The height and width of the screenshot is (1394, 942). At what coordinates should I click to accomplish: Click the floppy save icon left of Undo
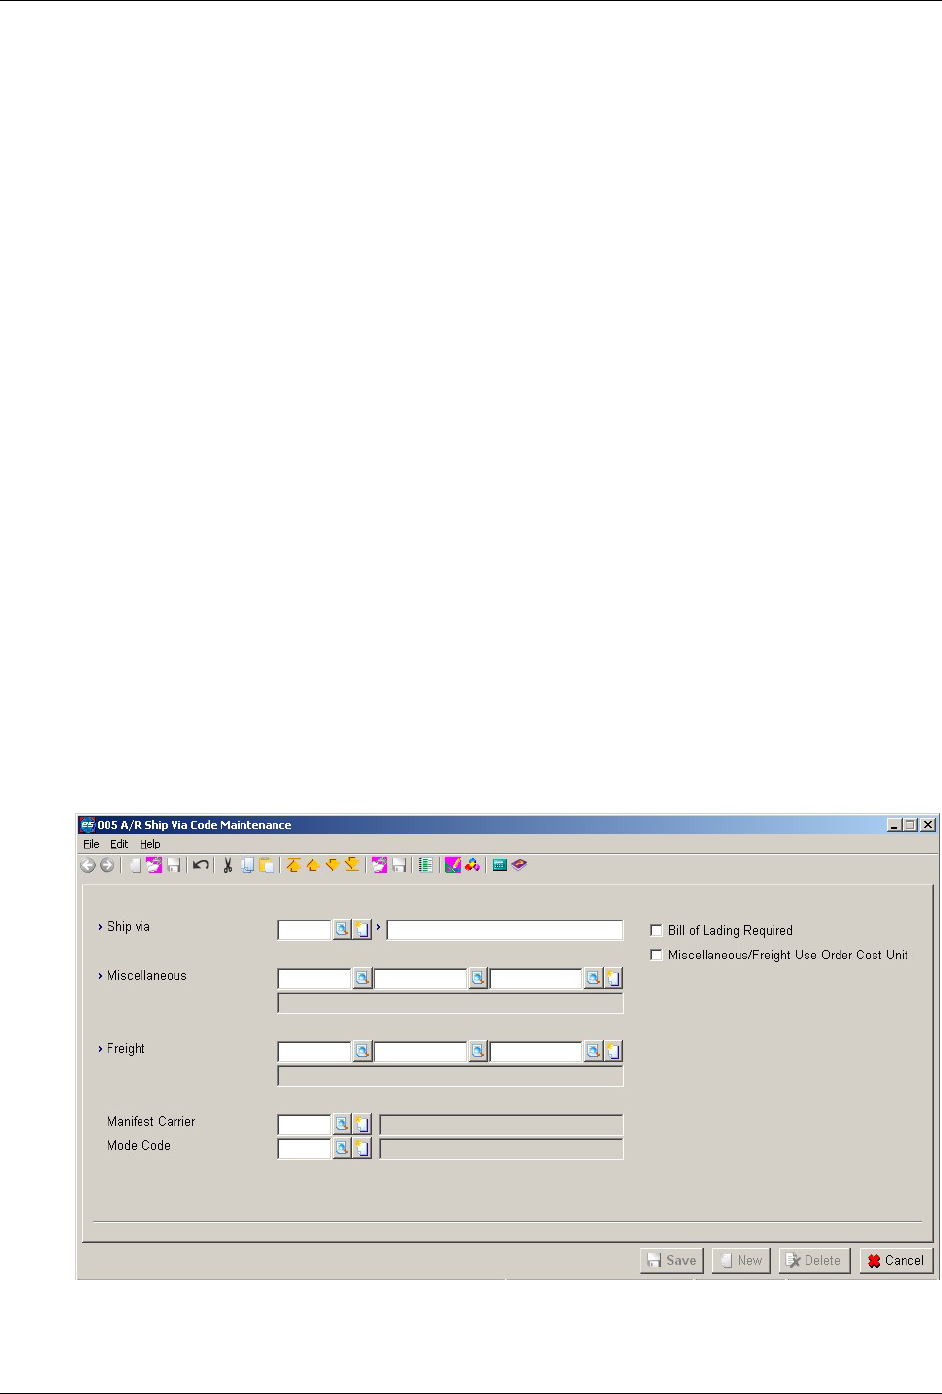point(174,865)
